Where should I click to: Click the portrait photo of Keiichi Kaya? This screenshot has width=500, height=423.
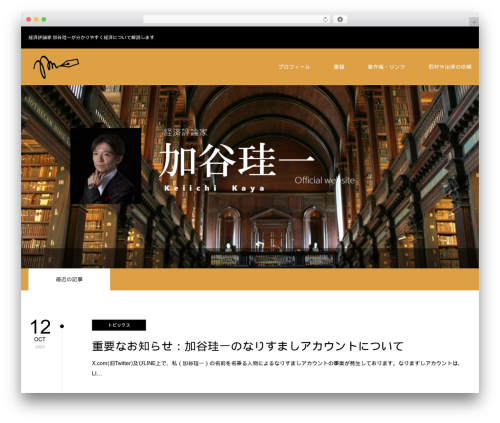click(x=106, y=166)
